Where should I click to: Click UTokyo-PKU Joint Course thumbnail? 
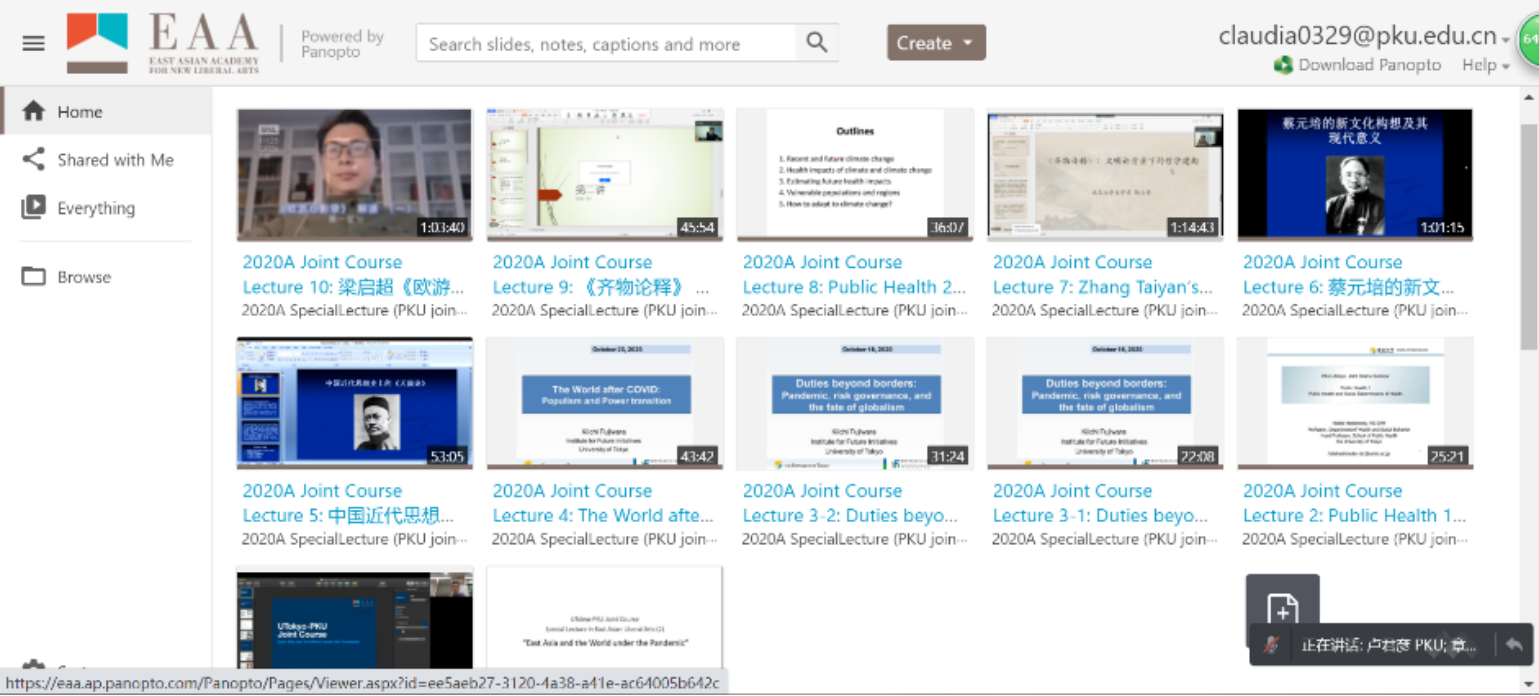point(355,619)
